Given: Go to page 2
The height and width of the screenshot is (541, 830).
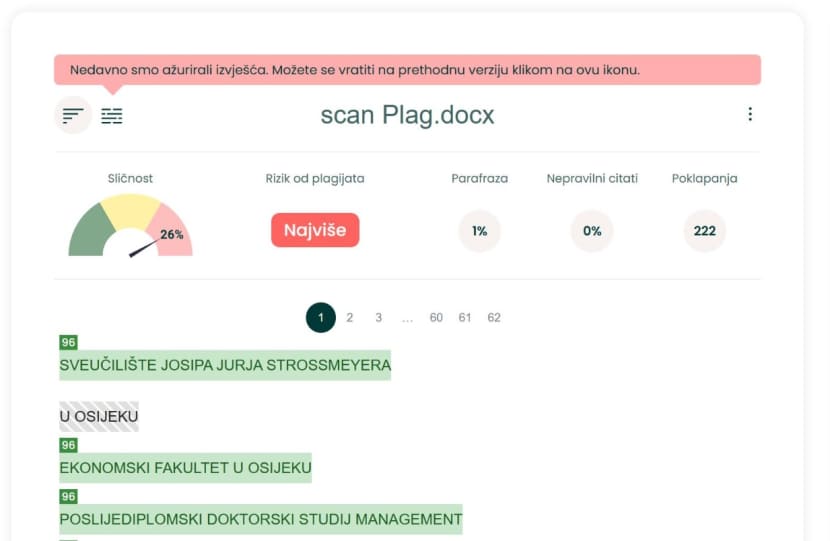Looking at the screenshot, I should [349, 318].
